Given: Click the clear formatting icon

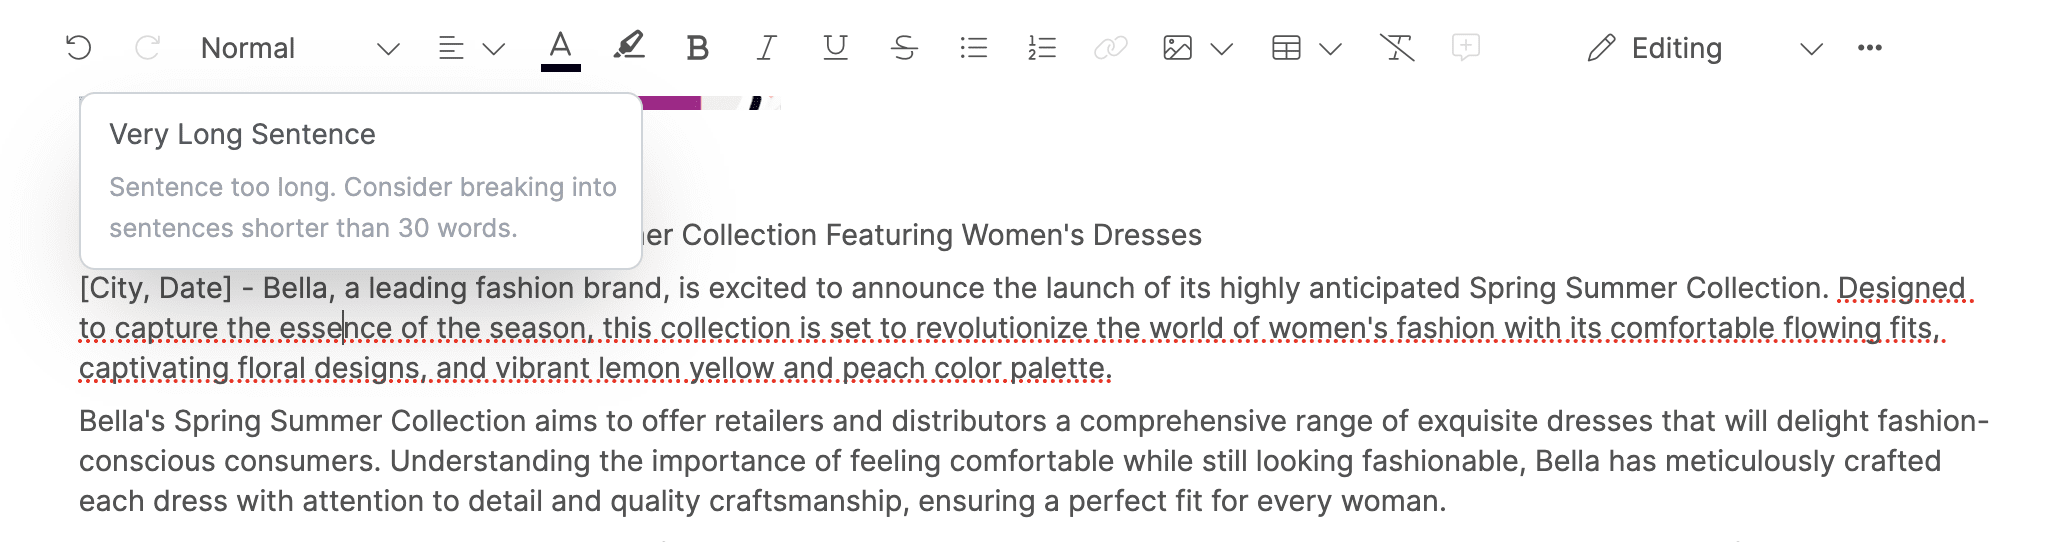Looking at the screenshot, I should click(1397, 48).
